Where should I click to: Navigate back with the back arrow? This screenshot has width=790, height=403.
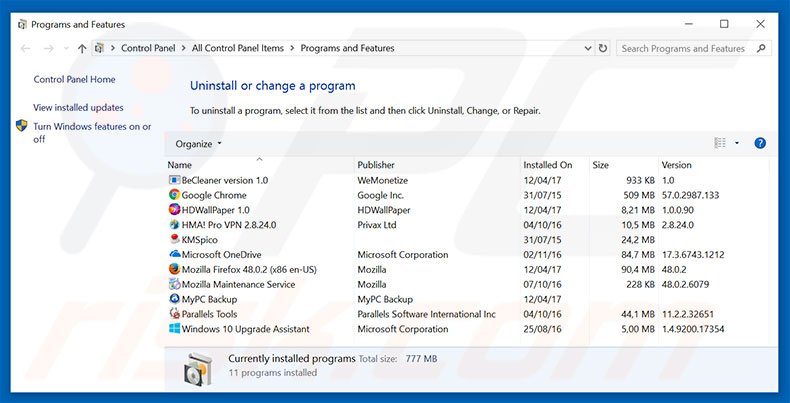tap(25, 48)
